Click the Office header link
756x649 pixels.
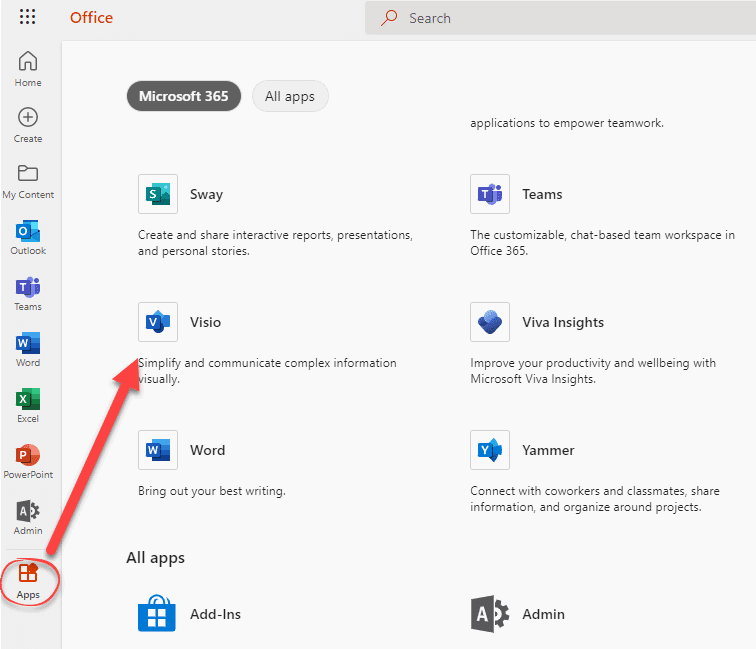[91, 18]
